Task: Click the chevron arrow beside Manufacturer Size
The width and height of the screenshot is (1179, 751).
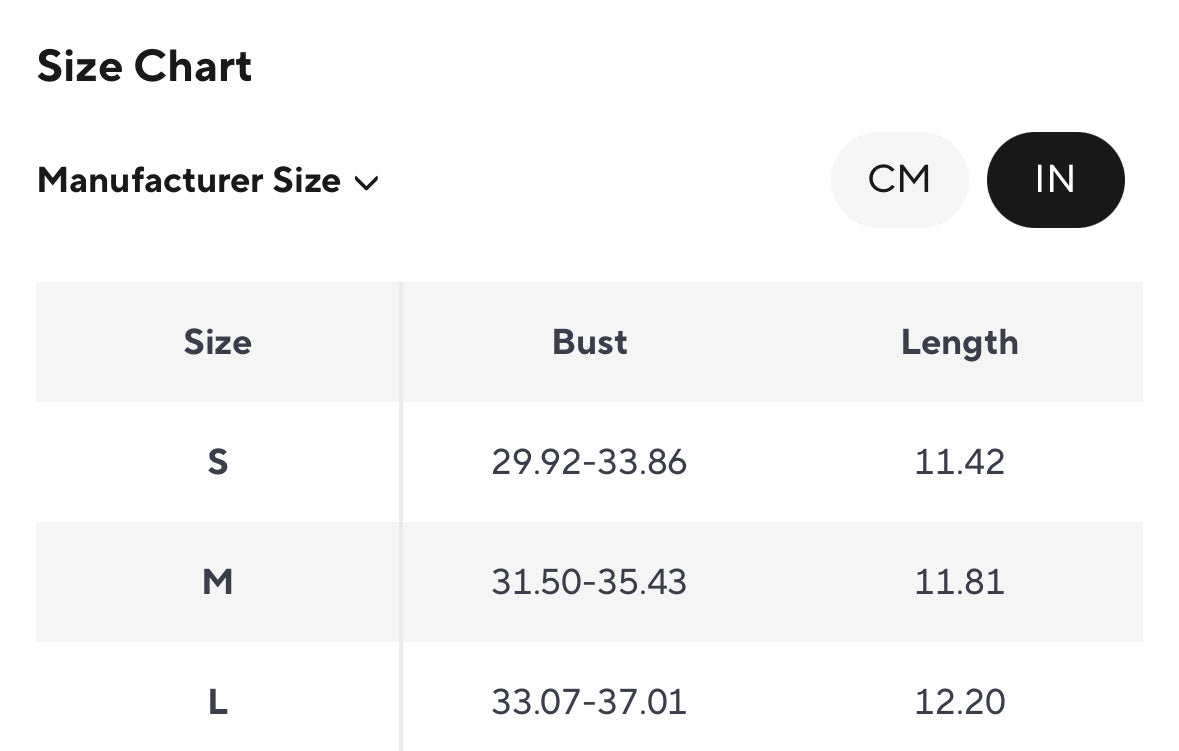Action: pyautogui.click(x=367, y=183)
